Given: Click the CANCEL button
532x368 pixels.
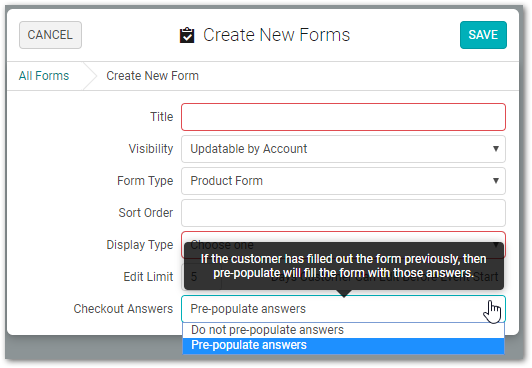Looking at the screenshot, I should pos(50,35).
